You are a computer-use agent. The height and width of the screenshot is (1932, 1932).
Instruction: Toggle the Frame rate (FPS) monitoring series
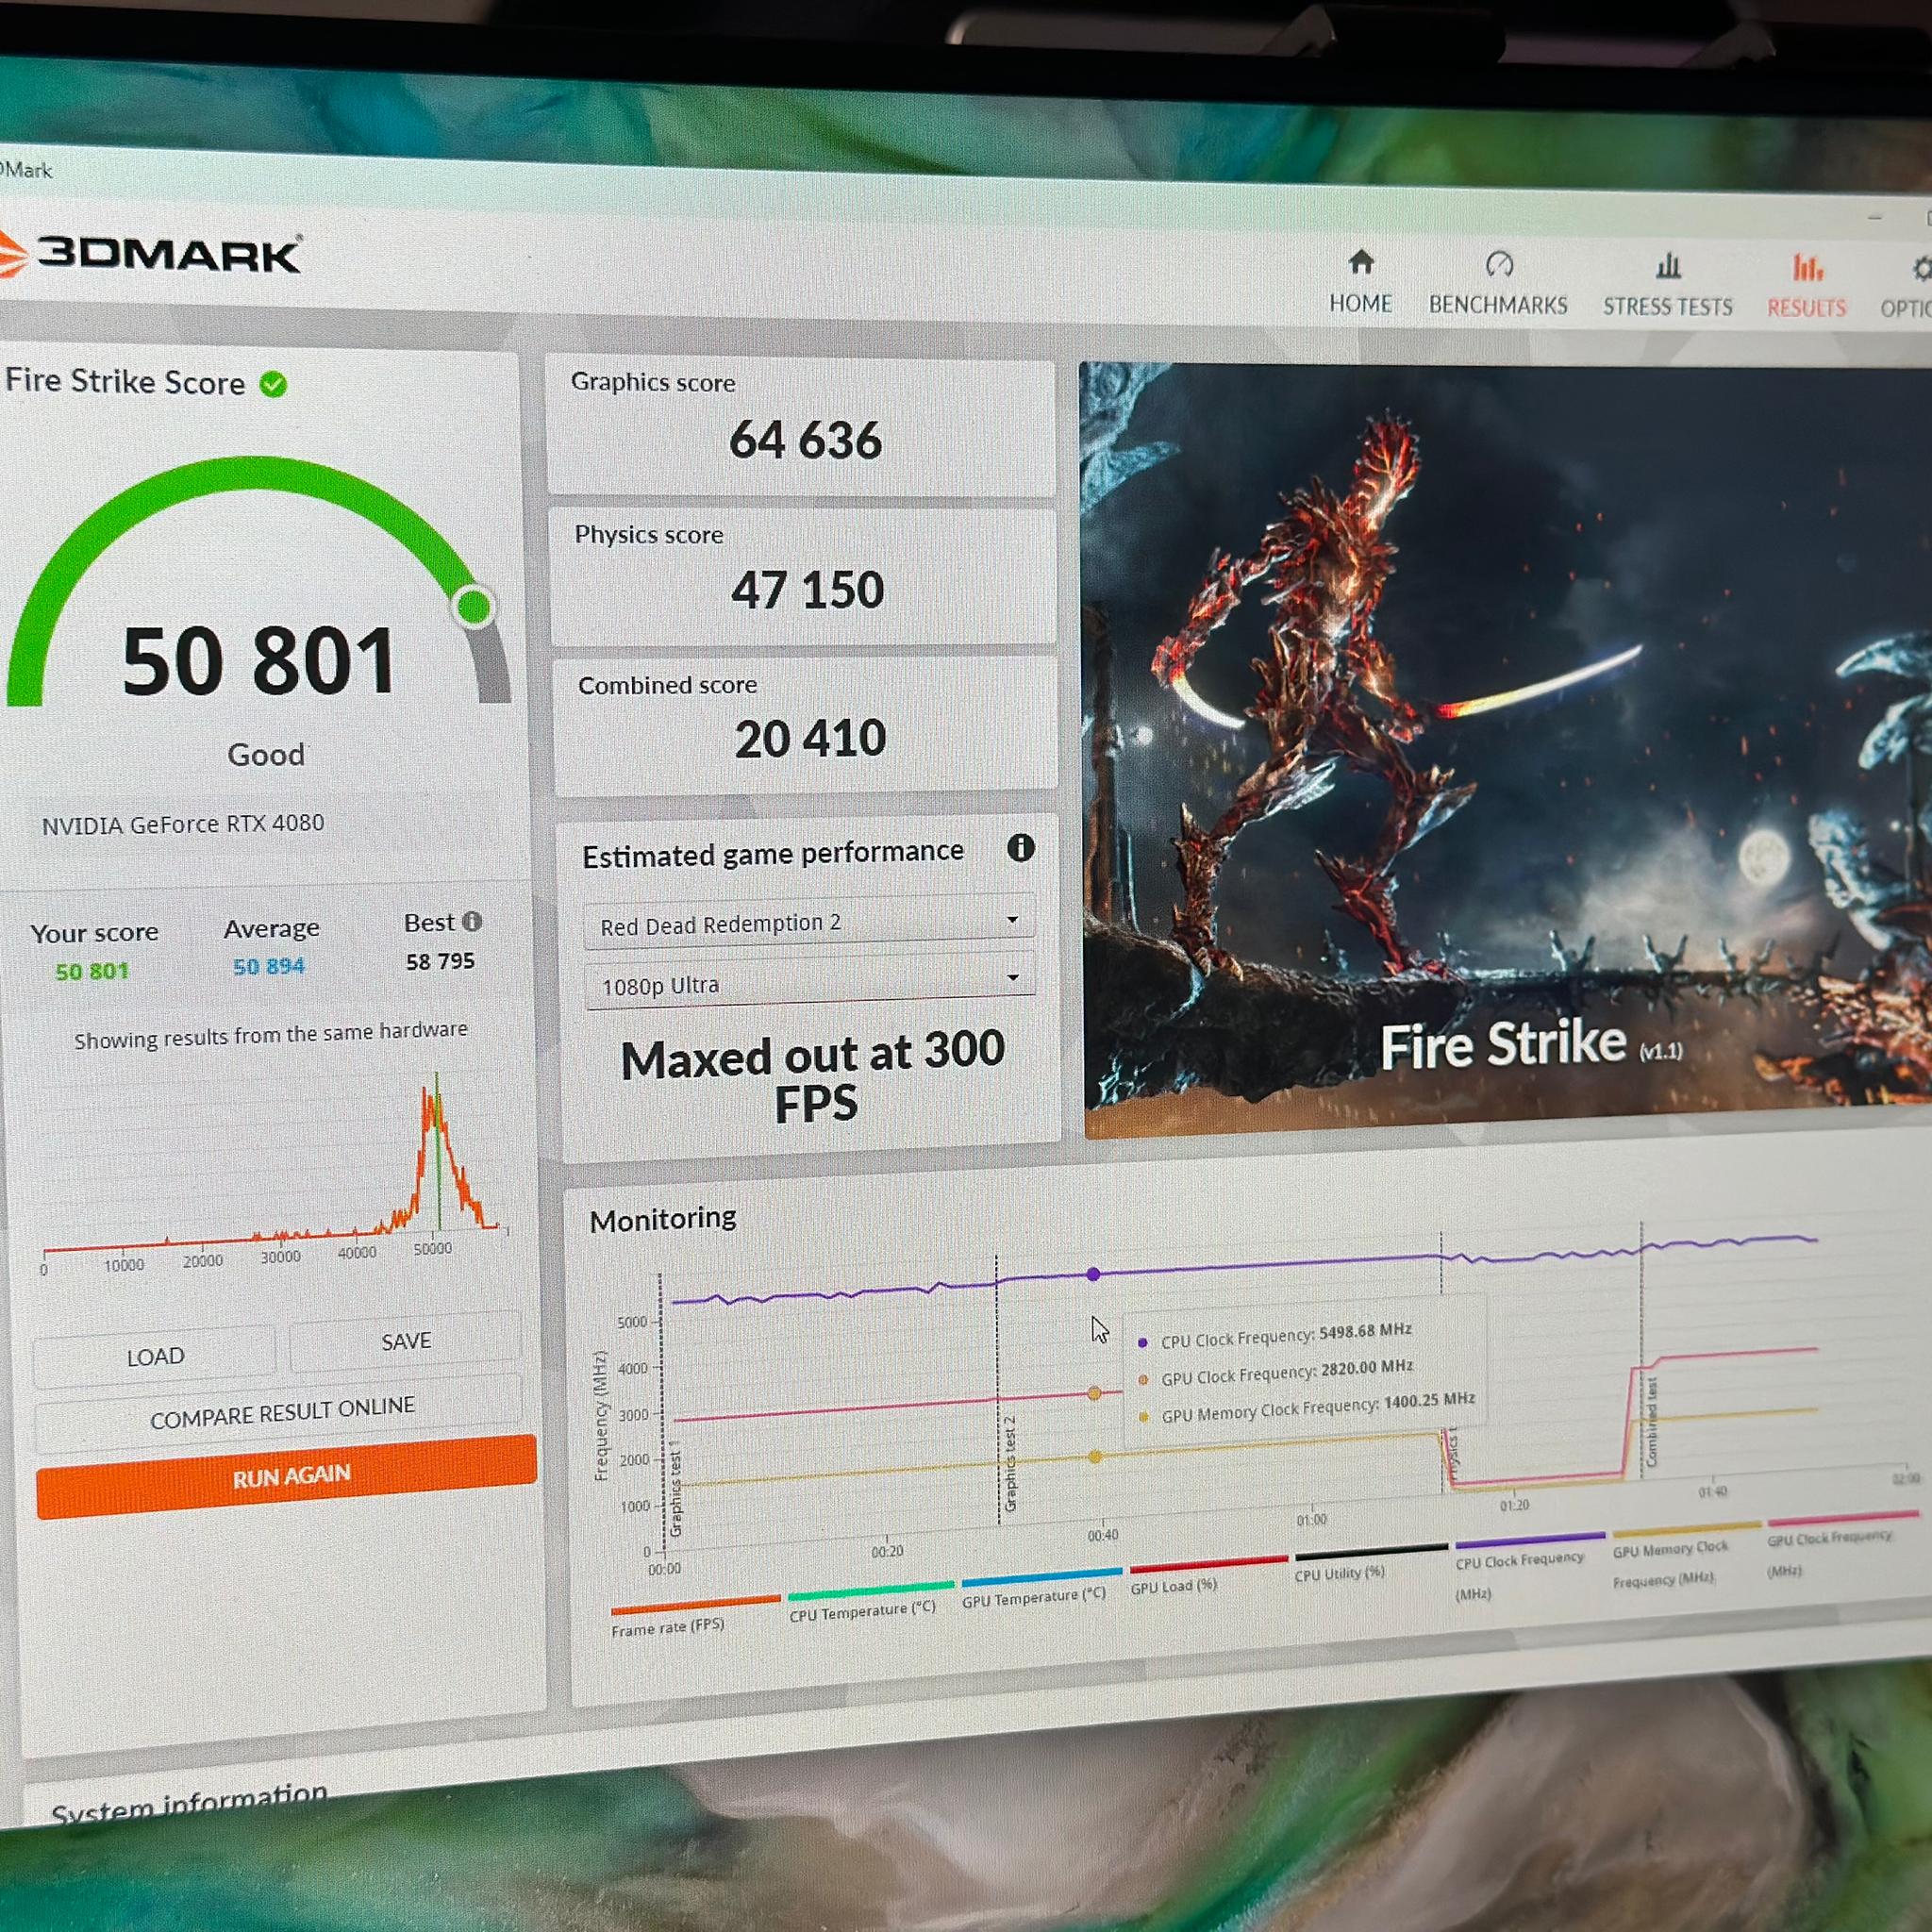(x=668, y=1627)
